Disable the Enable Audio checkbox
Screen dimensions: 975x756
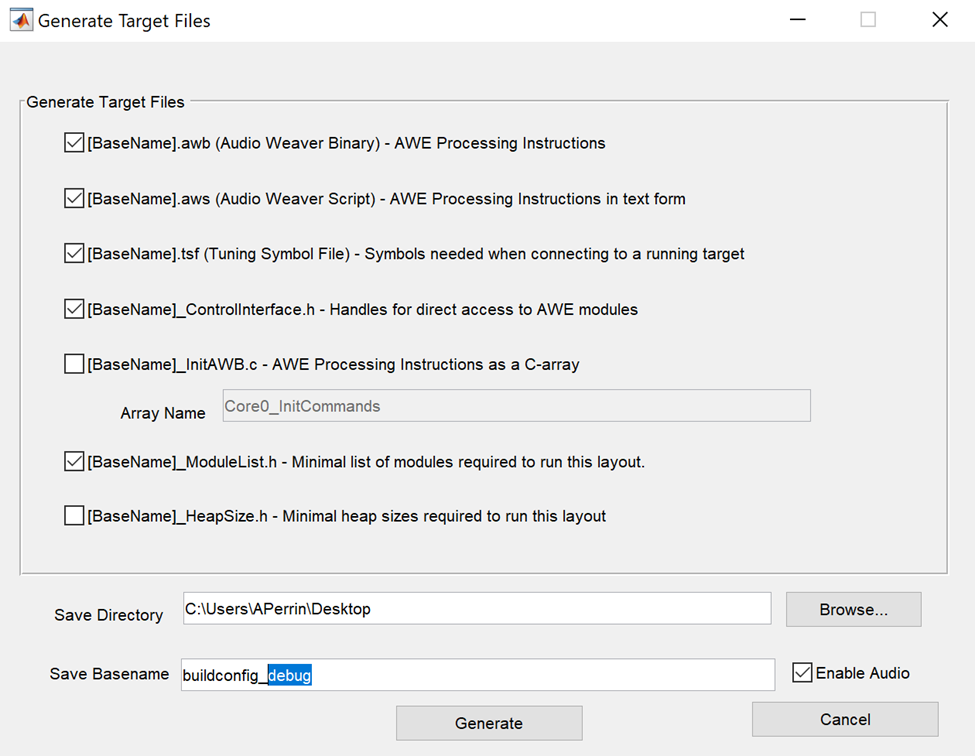[802, 673]
